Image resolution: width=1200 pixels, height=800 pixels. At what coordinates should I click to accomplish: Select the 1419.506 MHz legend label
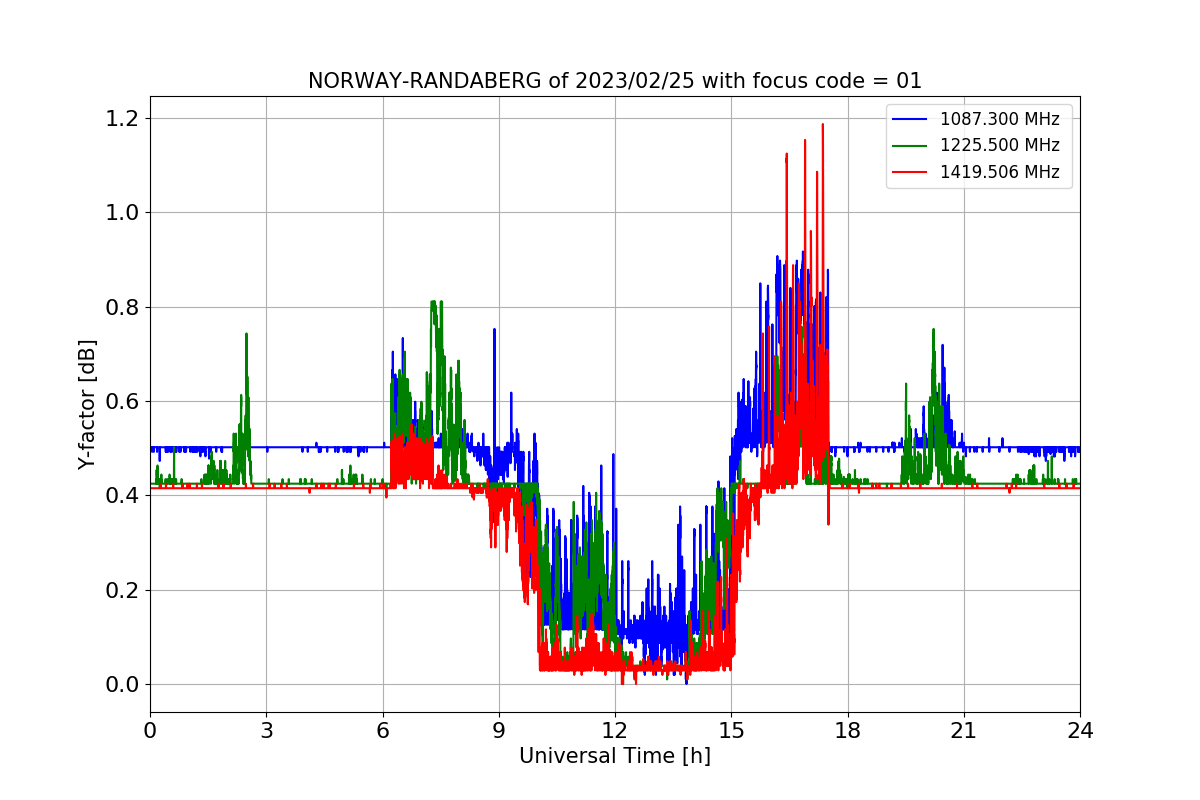pos(1000,172)
